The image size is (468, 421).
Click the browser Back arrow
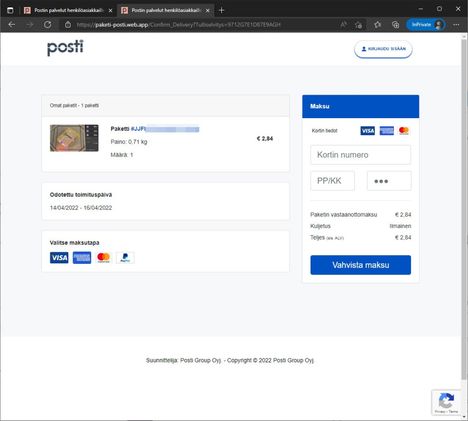click(x=12, y=25)
